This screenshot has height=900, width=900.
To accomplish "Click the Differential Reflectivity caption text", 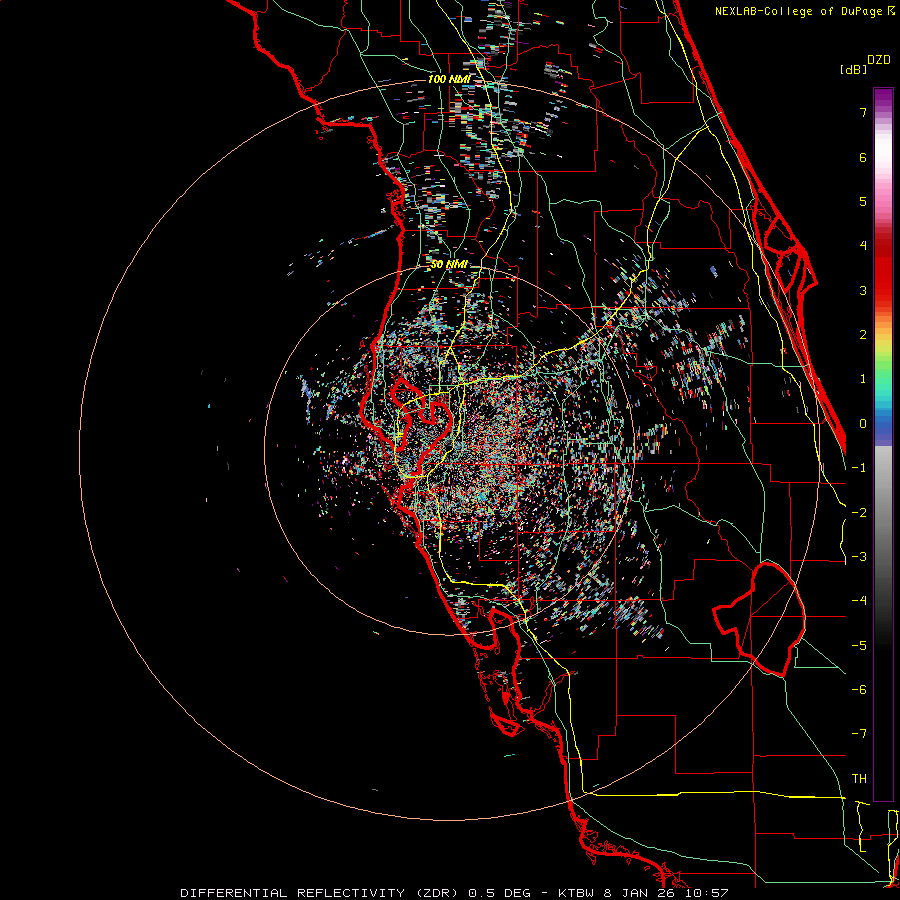I will pyautogui.click(x=454, y=893).
